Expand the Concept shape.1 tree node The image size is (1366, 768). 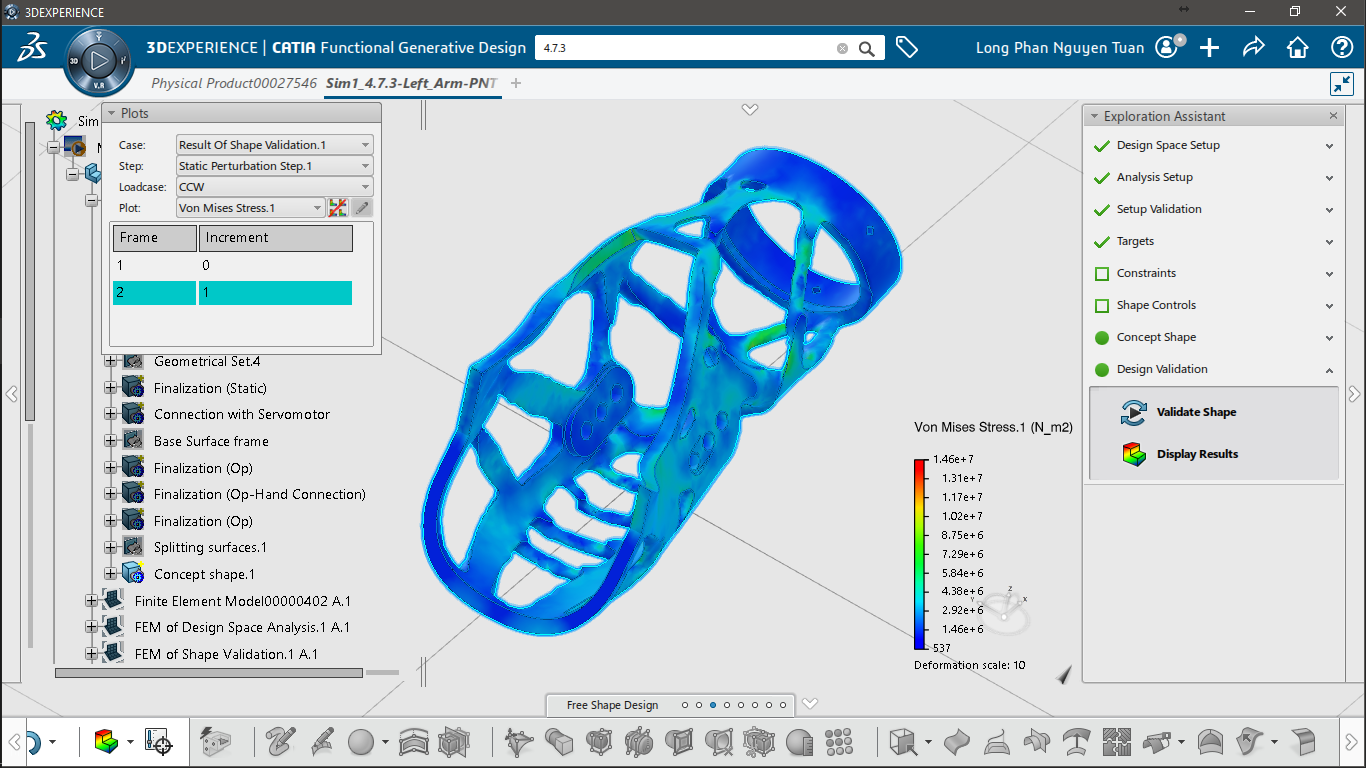pyautogui.click(x=110, y=574)
